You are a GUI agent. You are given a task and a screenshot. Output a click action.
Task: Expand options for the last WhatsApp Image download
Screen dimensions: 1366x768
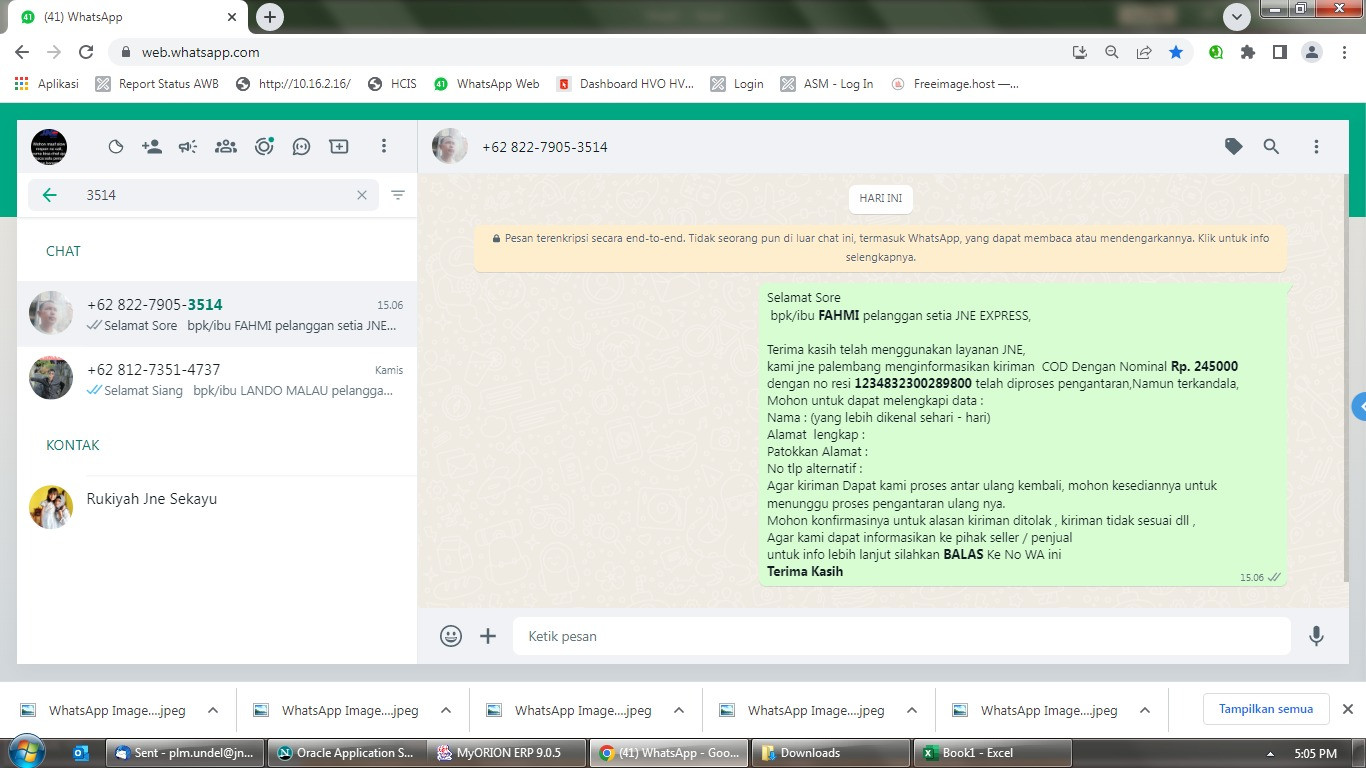click(x=1145, y=711)
